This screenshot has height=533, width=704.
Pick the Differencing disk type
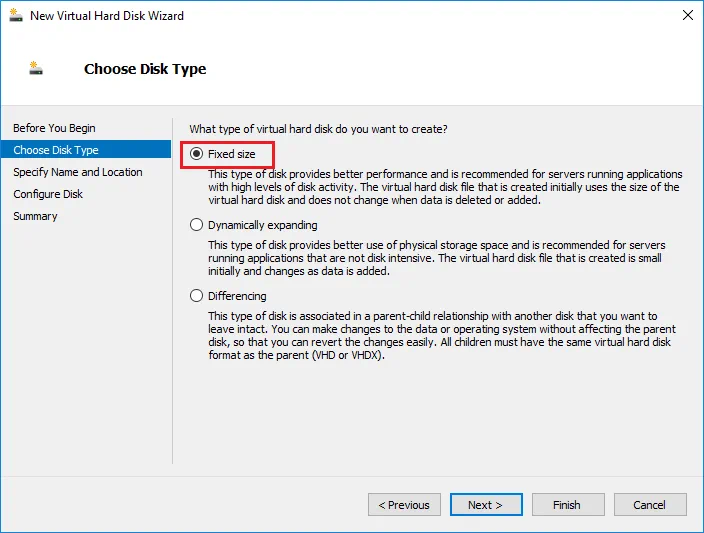pos(196,296)
